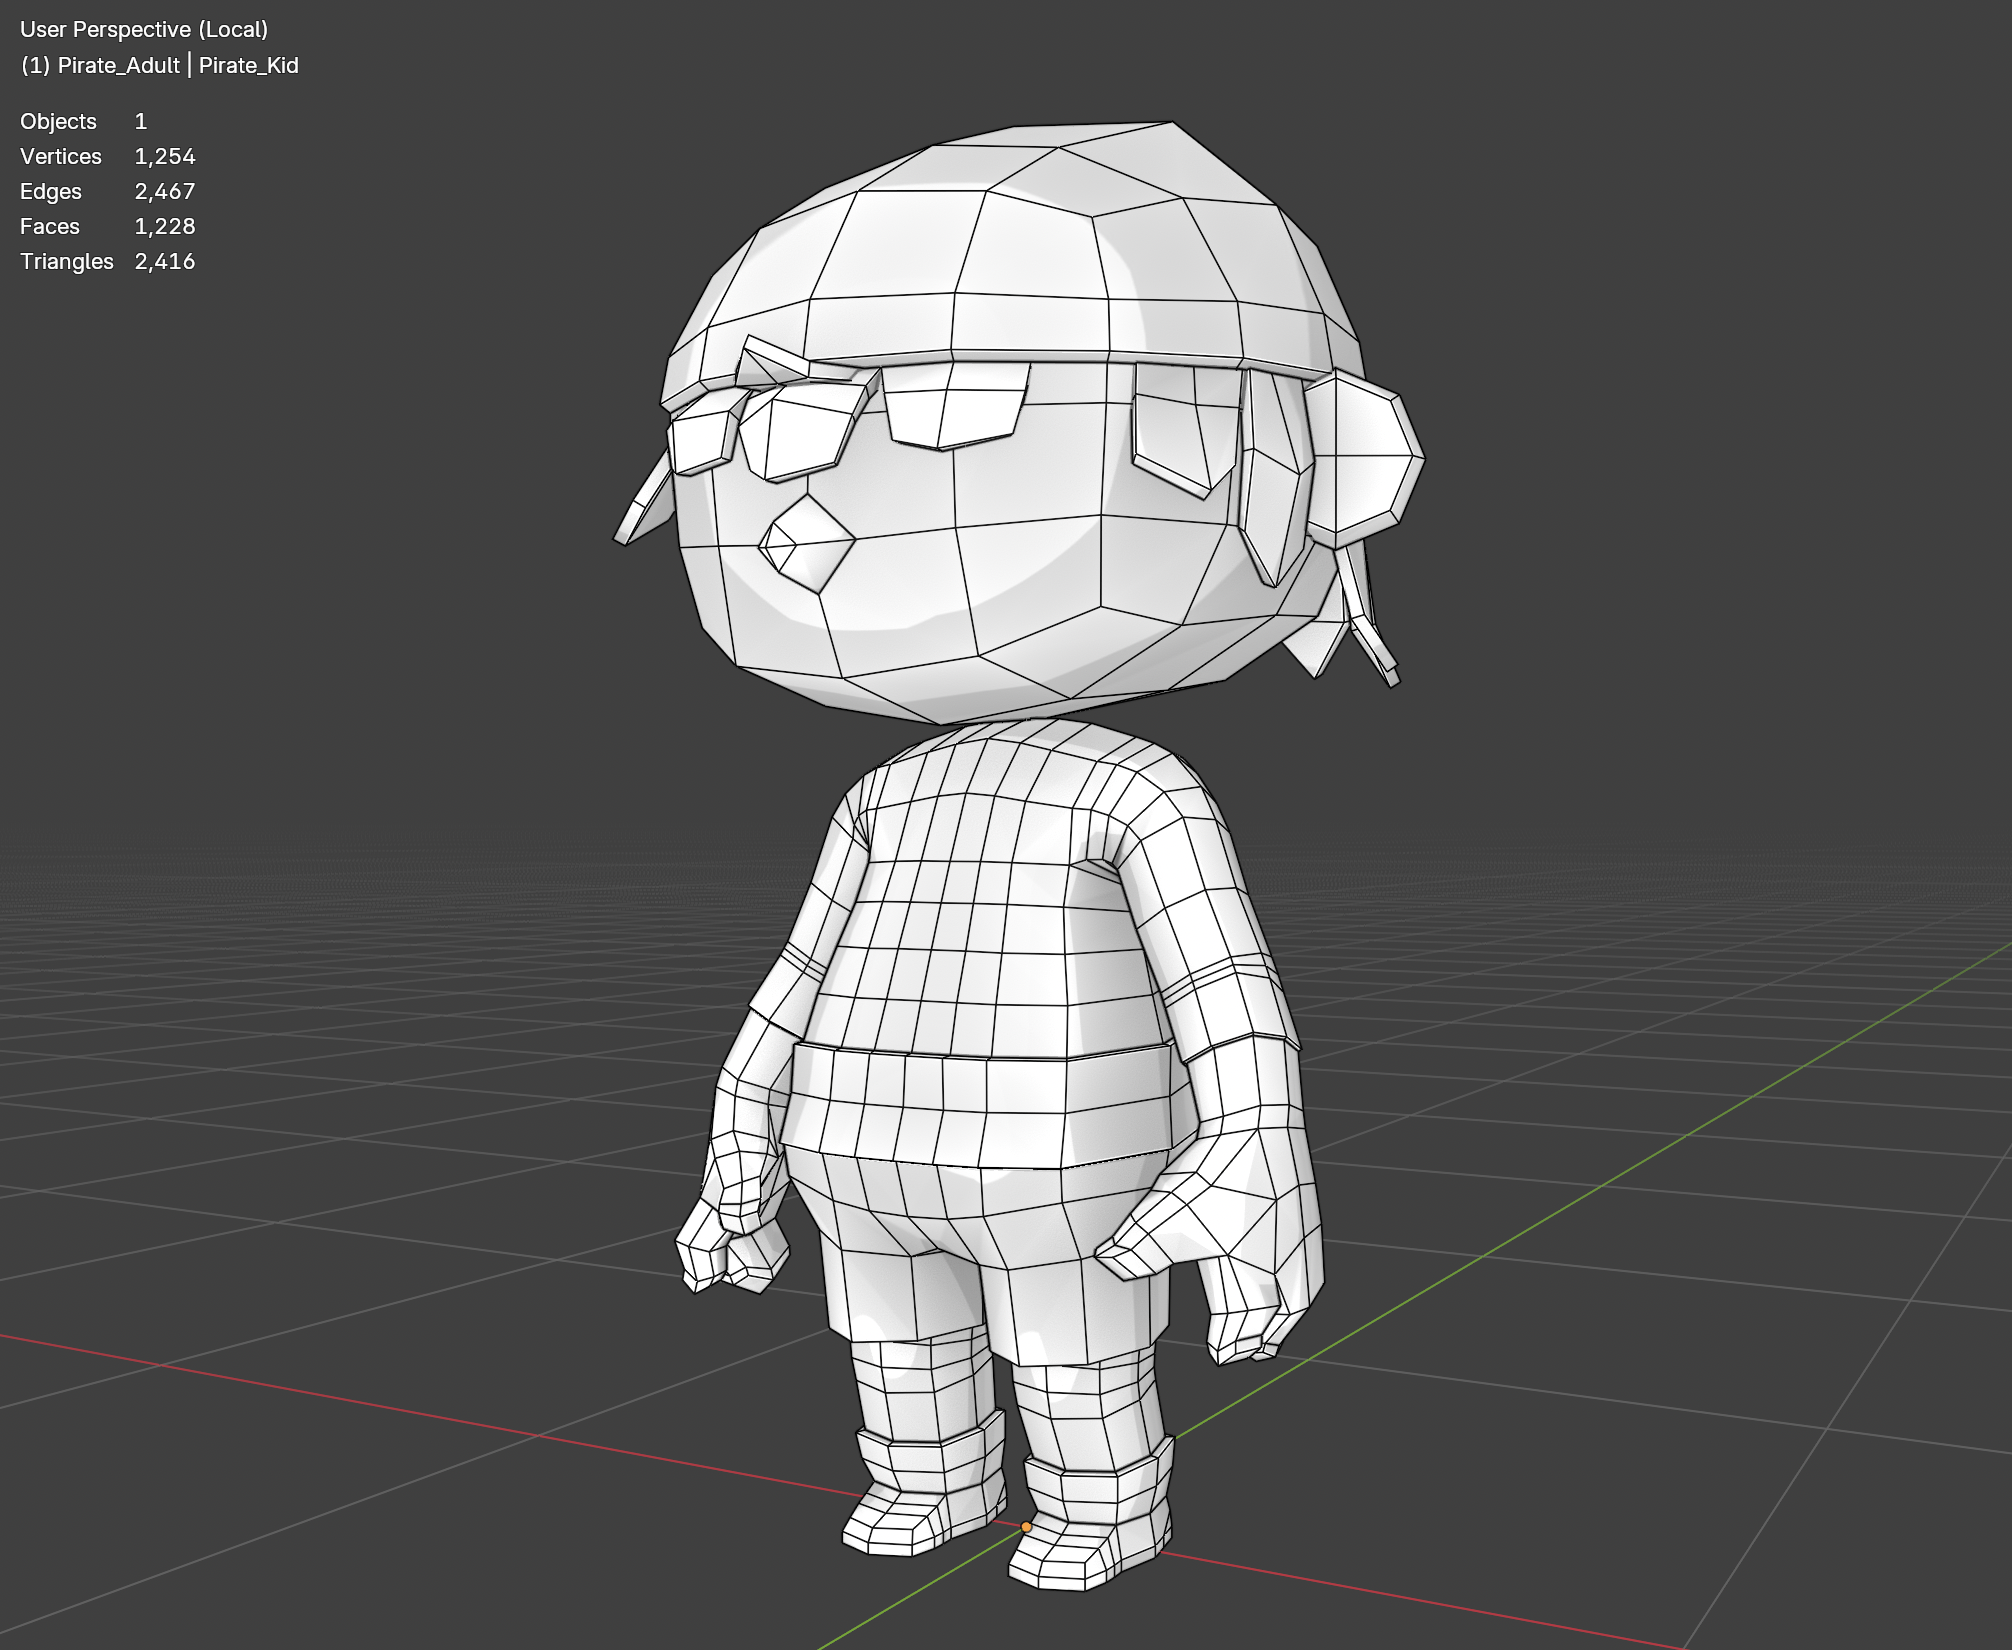Image resolution: width=2012 pixels, height=1650 pixels.
Task: Click the orange object origin dot
Action: 1026,1527
